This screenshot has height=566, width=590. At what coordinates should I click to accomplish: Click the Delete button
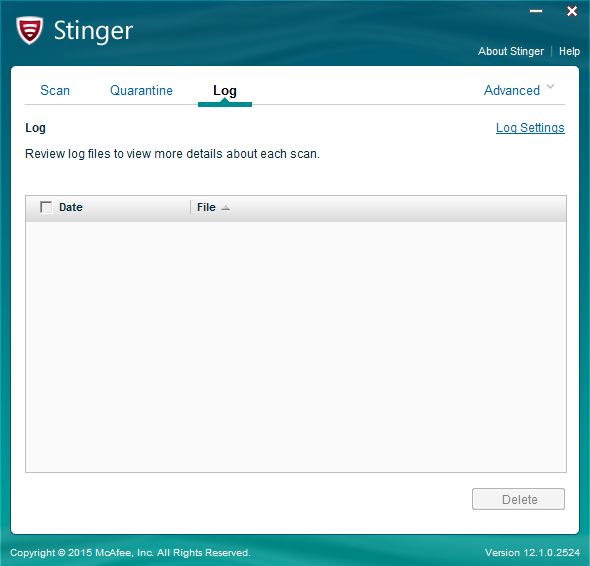(519, 499)
